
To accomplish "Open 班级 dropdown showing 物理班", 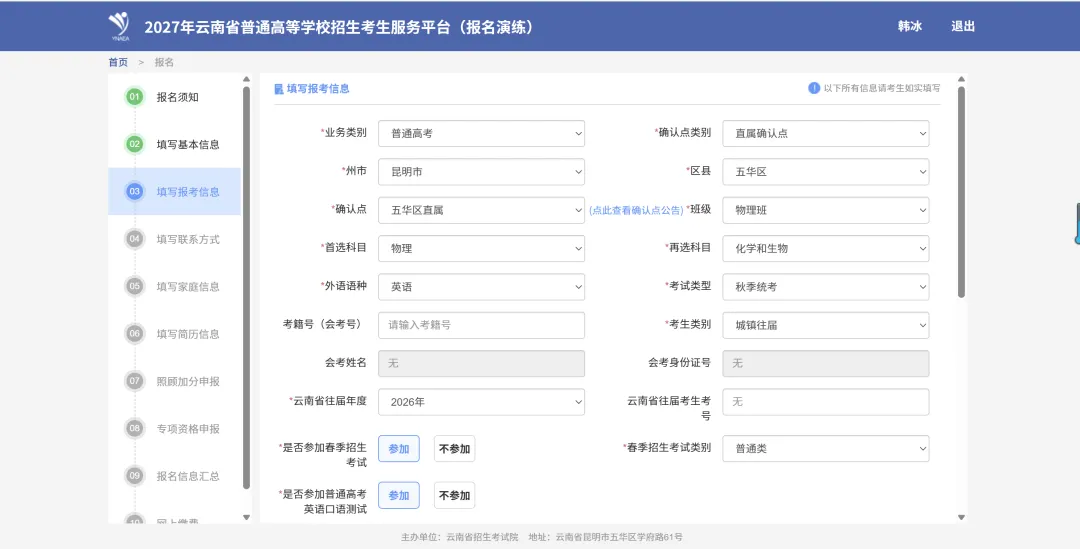I will click(x=826, y=210).
